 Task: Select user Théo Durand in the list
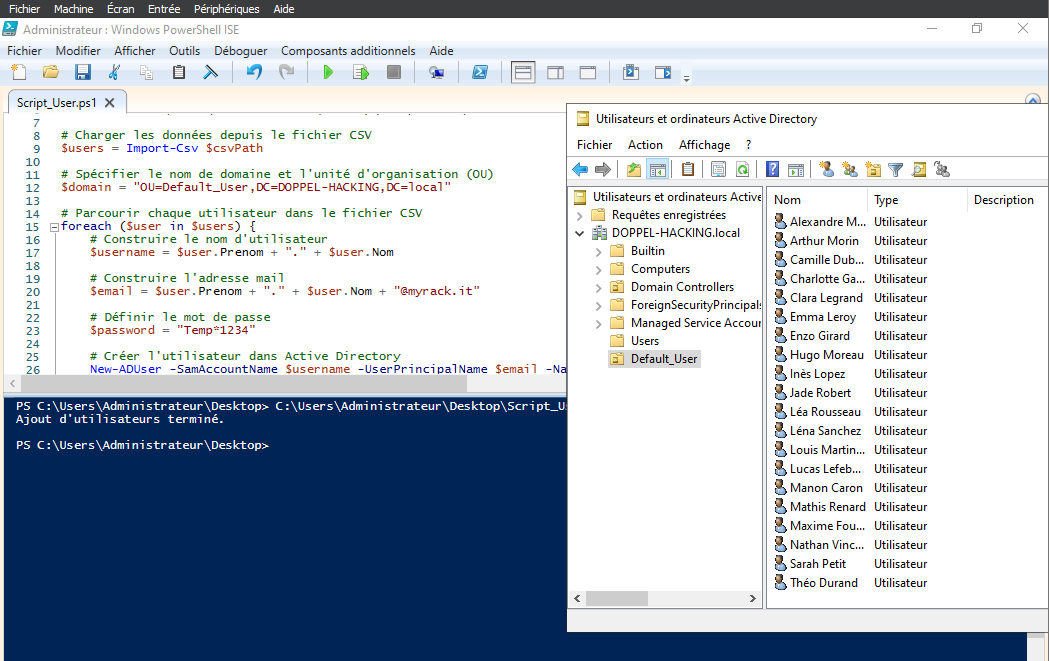824,583
